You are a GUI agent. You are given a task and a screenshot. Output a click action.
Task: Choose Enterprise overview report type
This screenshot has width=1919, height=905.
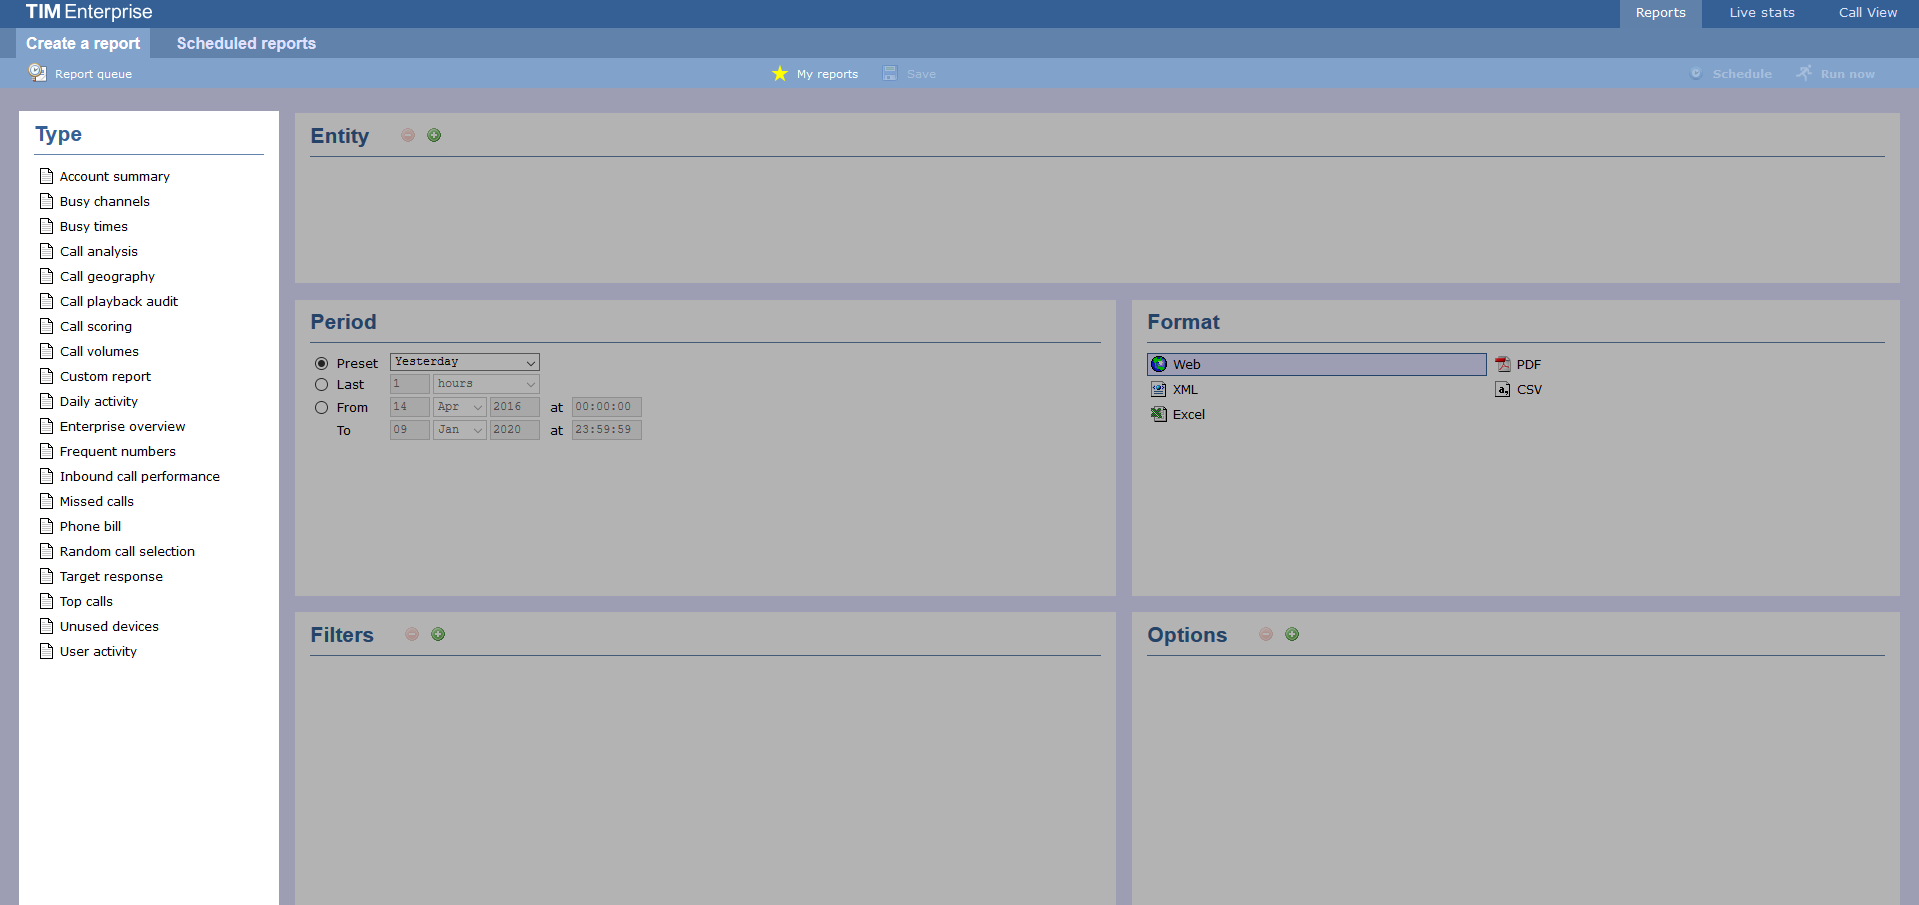(x=122, y=426)
